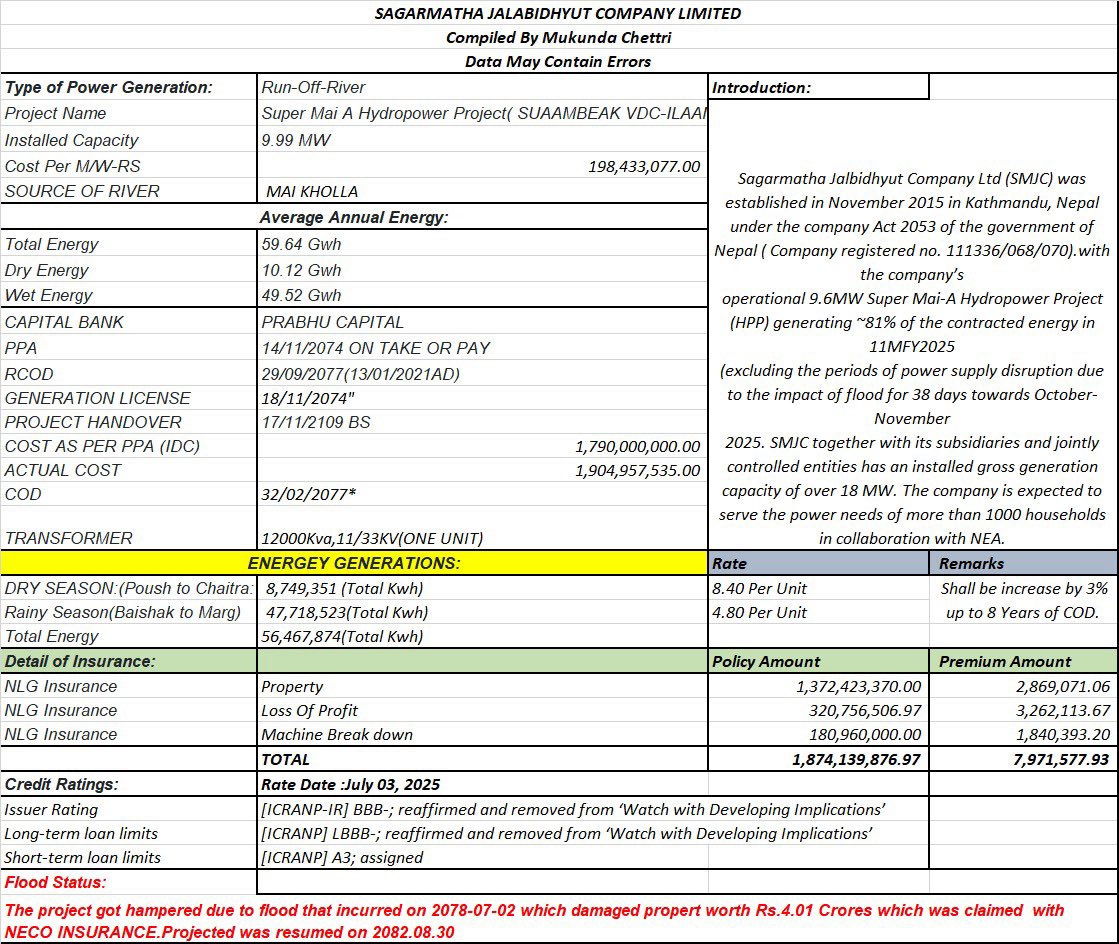Image resolution: width=1119 pixels, height=944 pixels.
Task: Click the Super Mai A Hydropower Project cell
Action: point(484,113)
